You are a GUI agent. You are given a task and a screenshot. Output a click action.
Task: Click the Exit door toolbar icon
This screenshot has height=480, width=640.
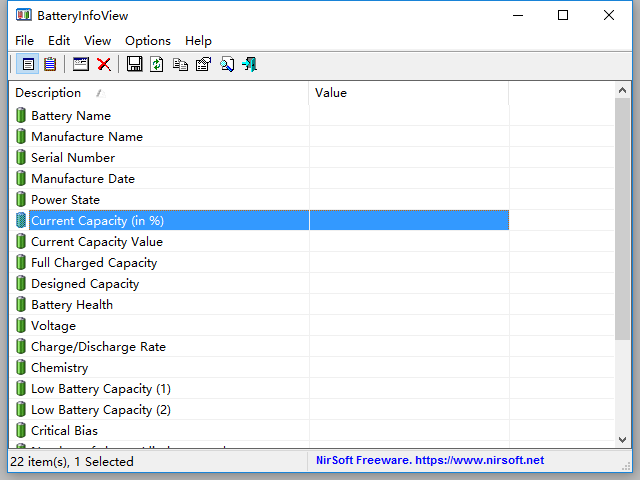tap(249, 64)
